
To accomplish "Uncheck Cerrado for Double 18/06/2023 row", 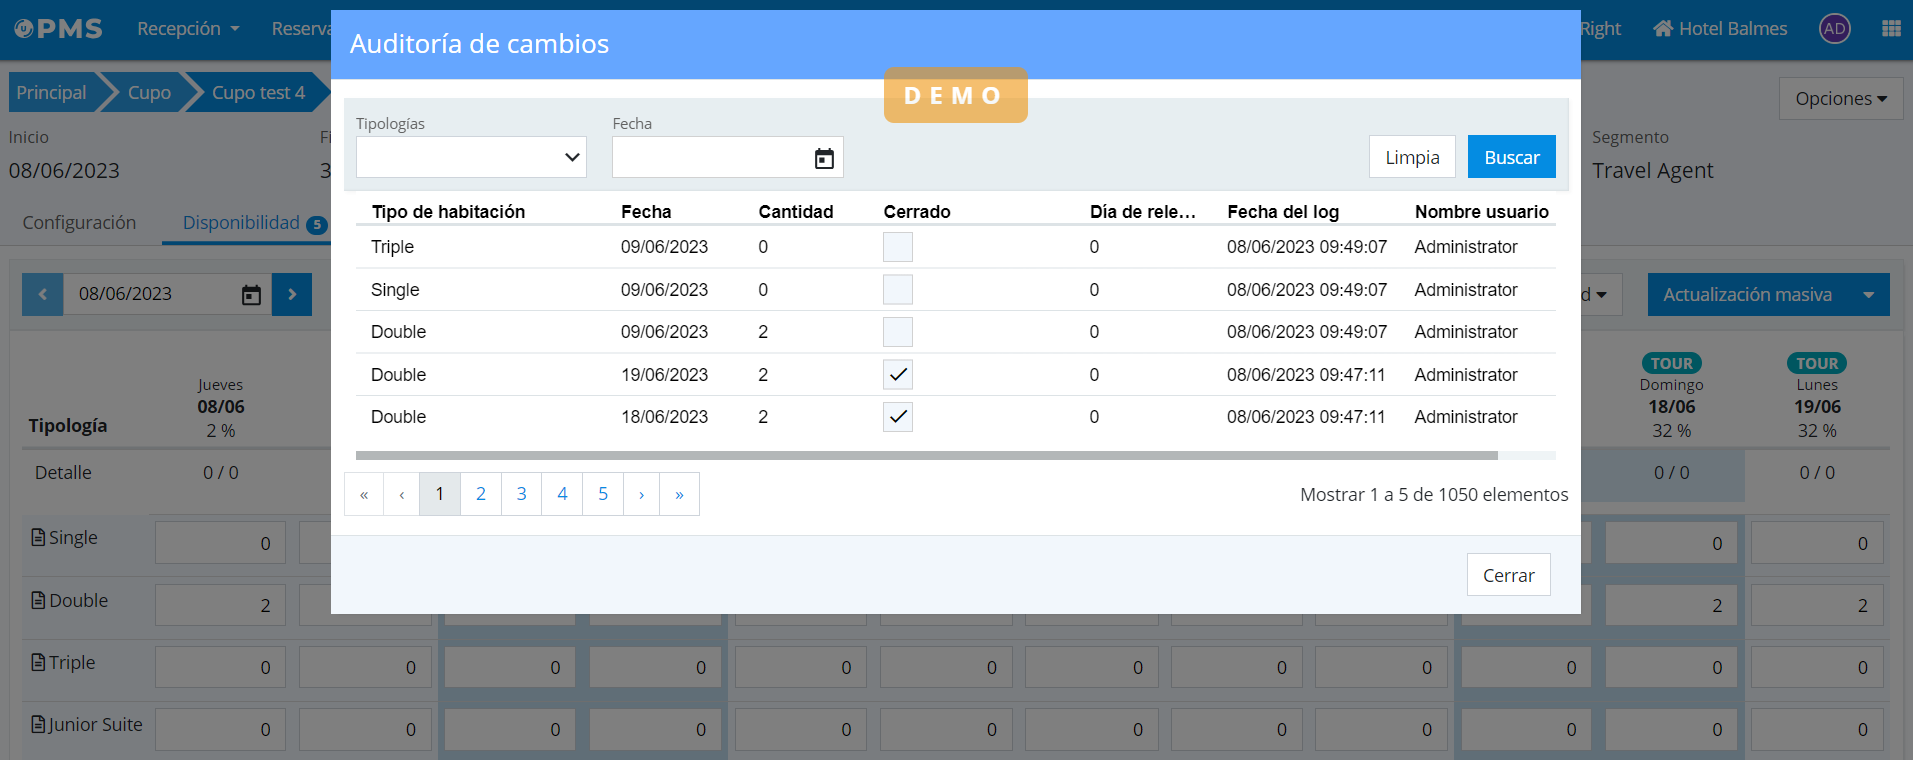I will 897,417.
